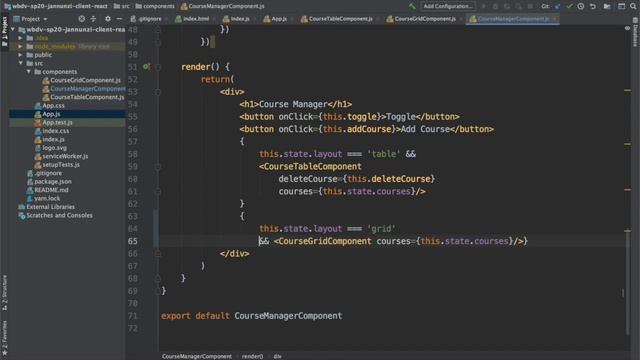The image size is (640, 360).
Task: Hide the Project panel with minus icon
Action: [119, 19]
